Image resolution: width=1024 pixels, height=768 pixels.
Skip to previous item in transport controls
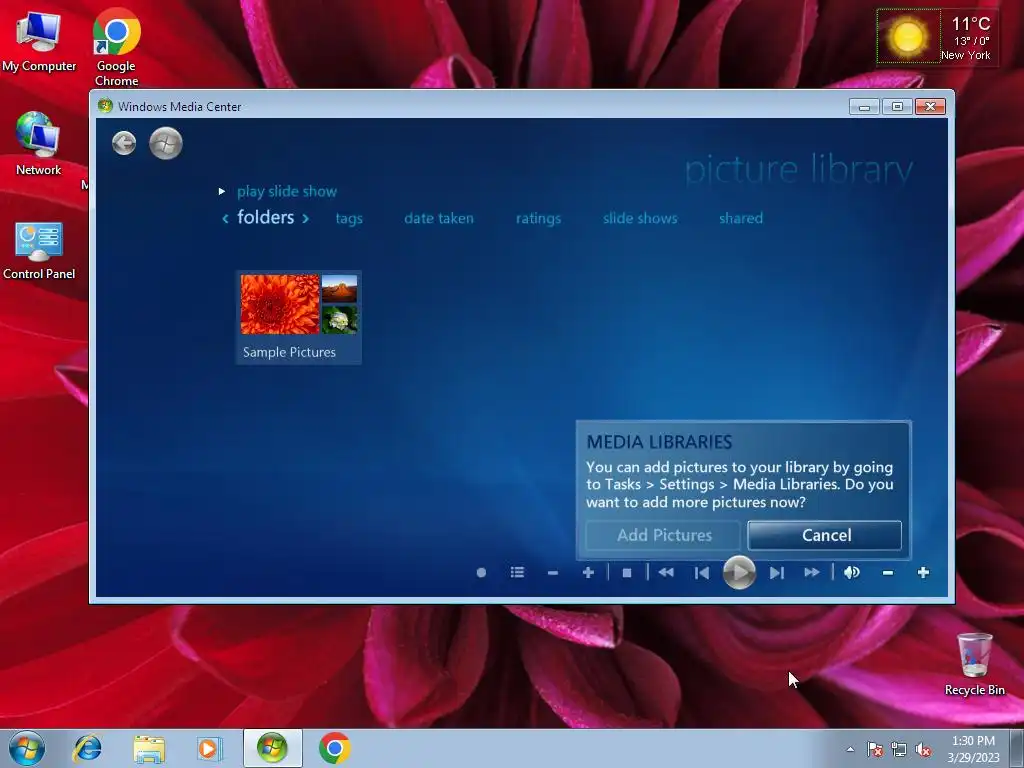point(702,573)
